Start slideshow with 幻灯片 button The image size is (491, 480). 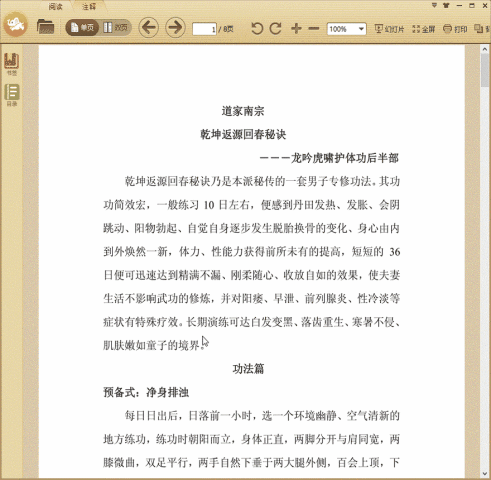[389, 29]
